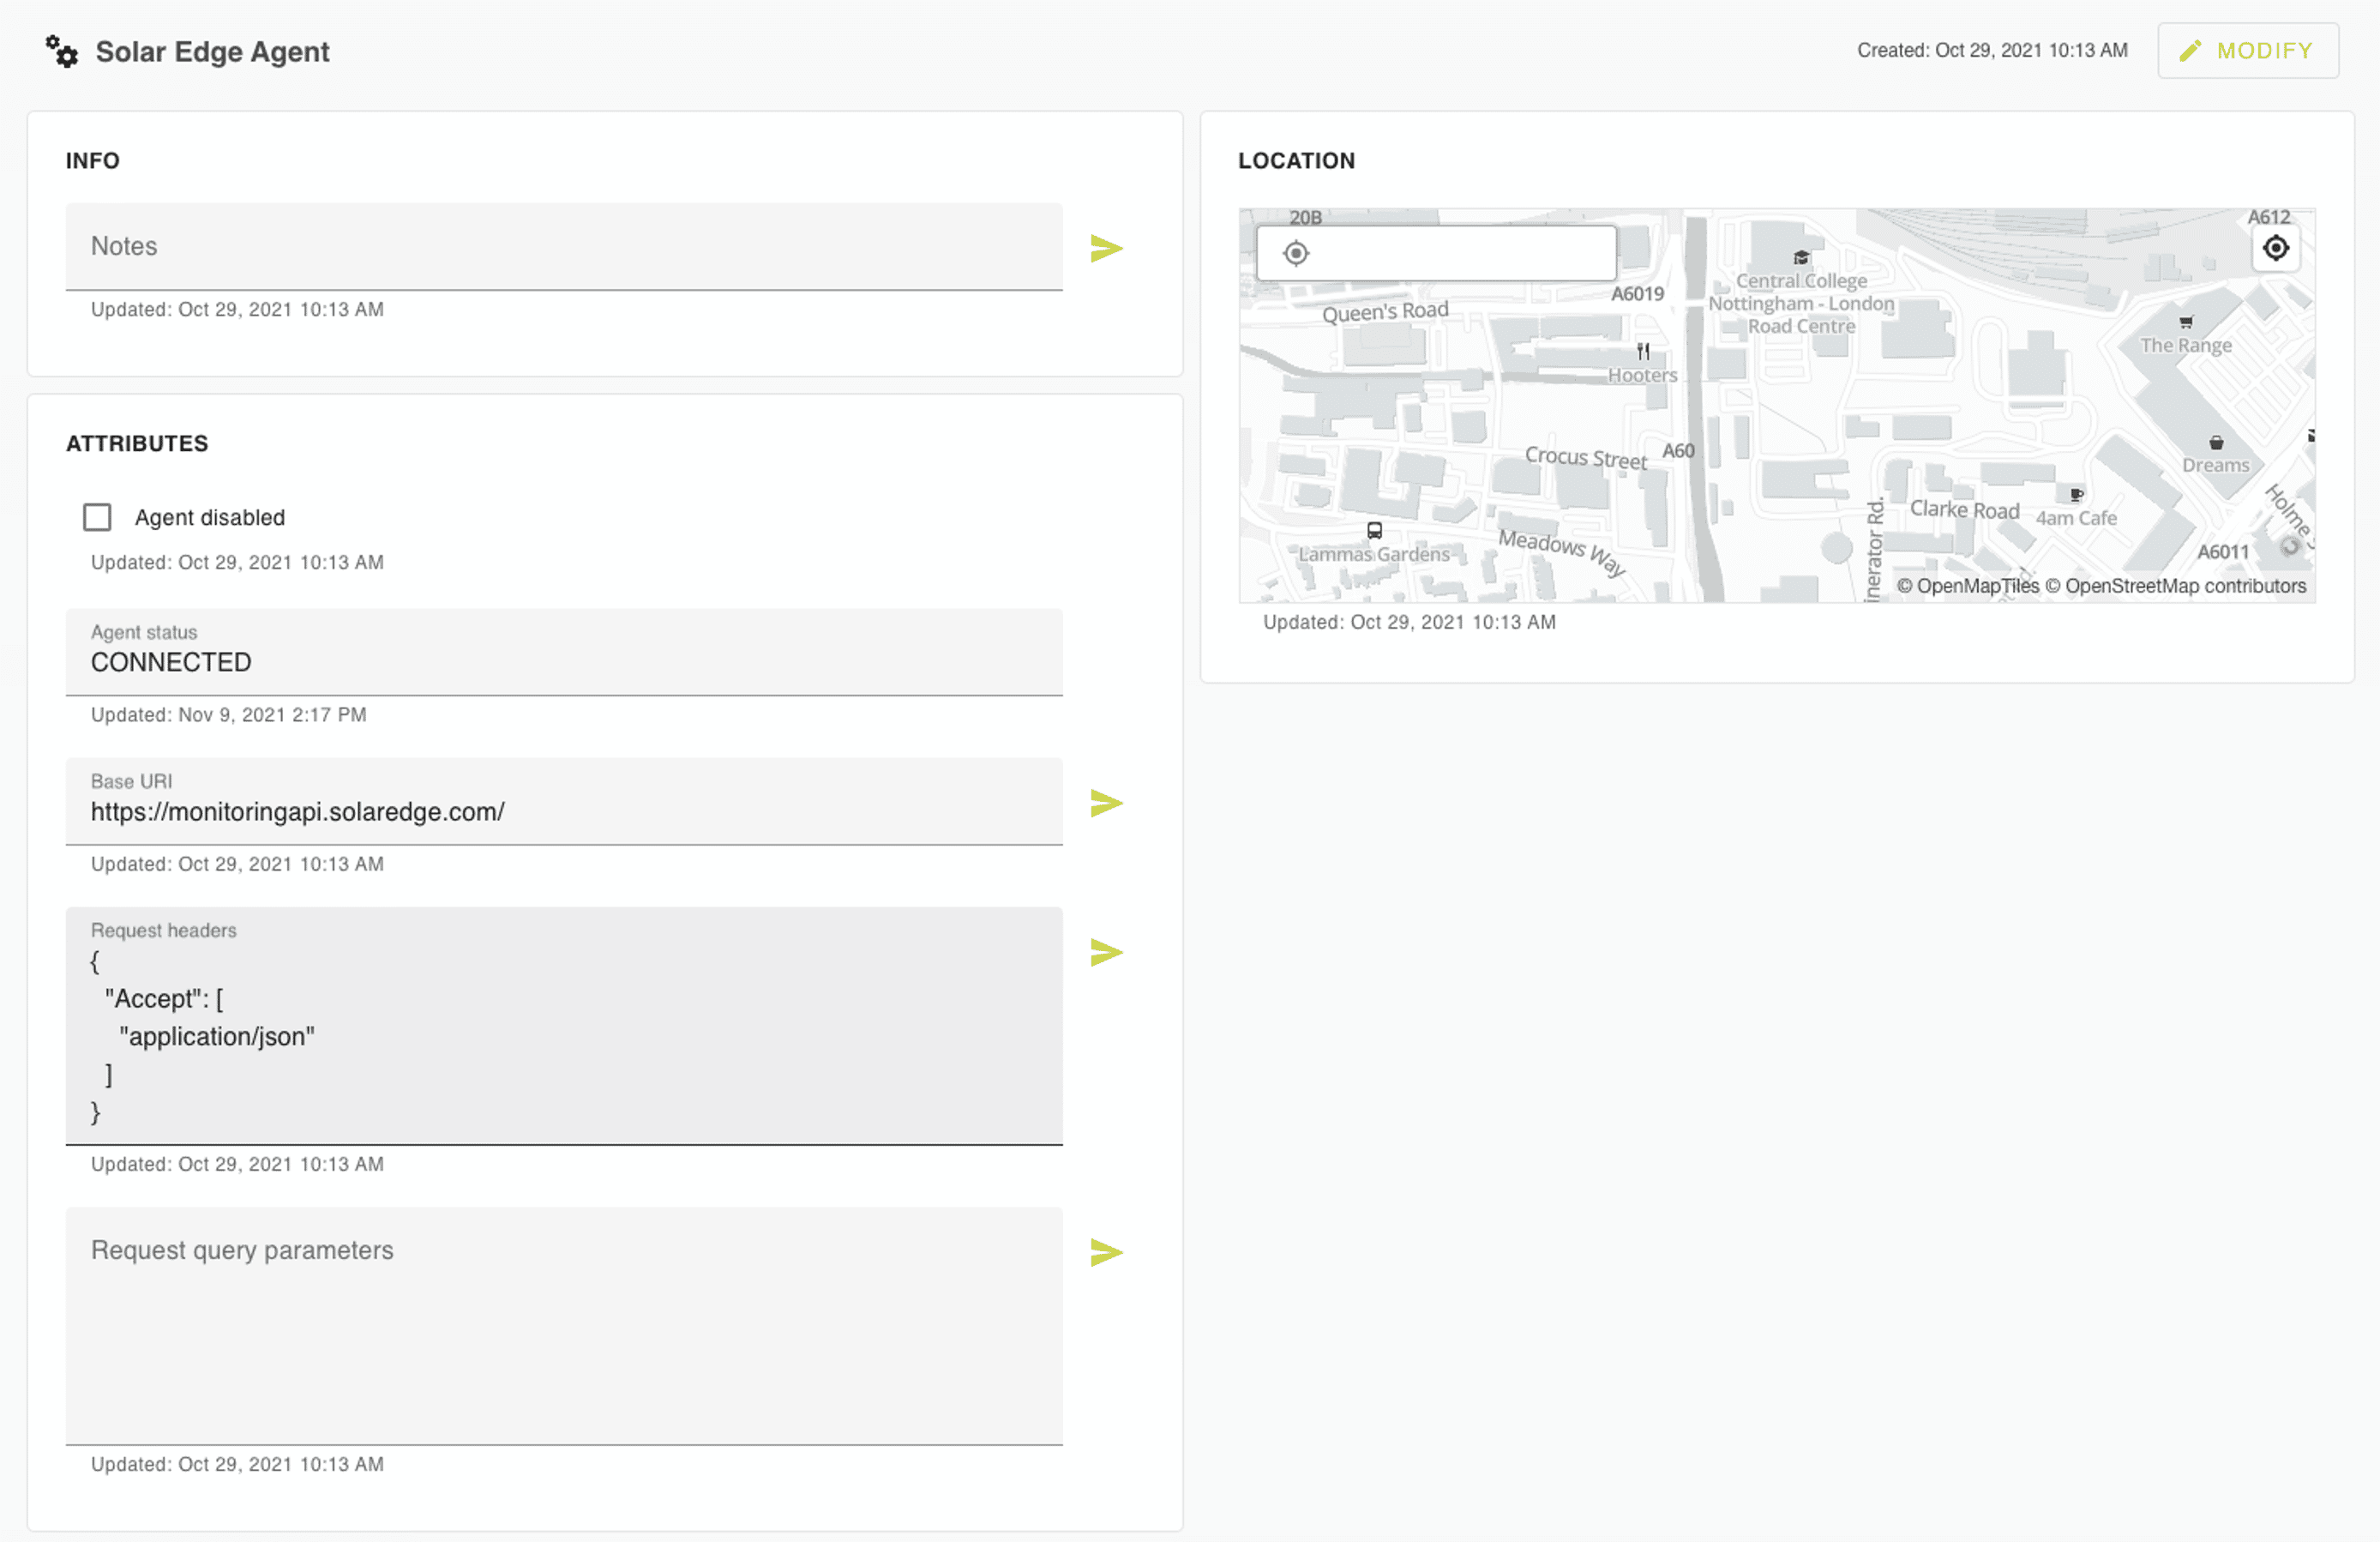2380x1542 pixels.
Task: Select the CONNECTED agent status field
Action: [563, 654]
